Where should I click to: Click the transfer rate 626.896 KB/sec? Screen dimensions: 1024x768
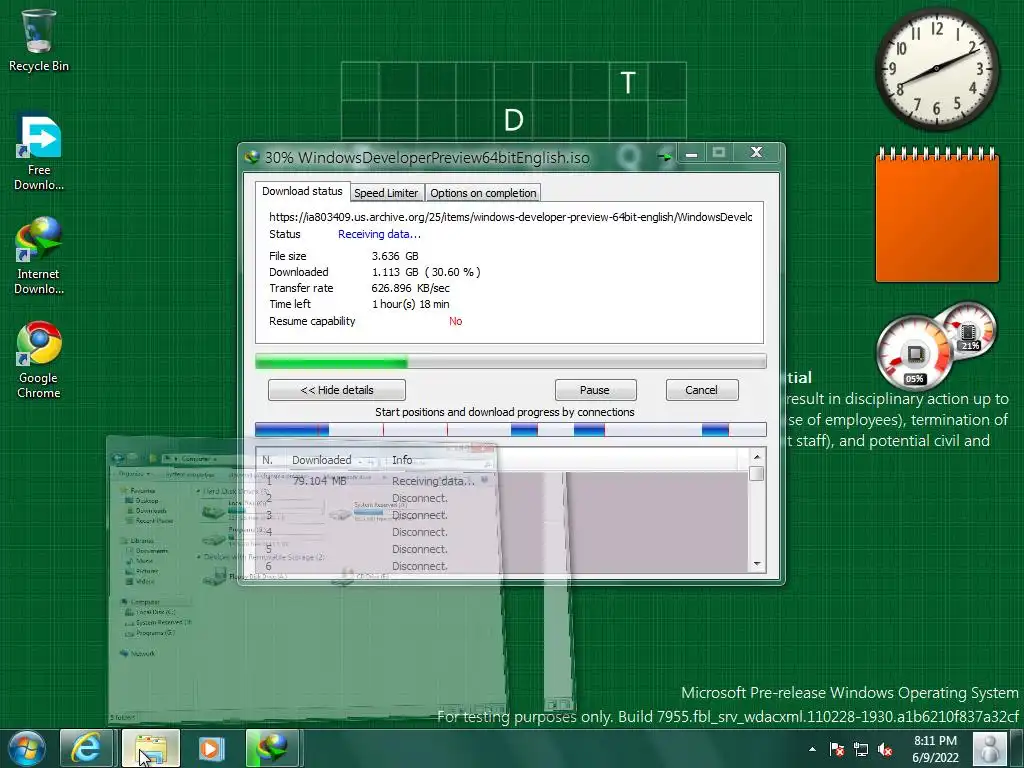pos(410,288)
